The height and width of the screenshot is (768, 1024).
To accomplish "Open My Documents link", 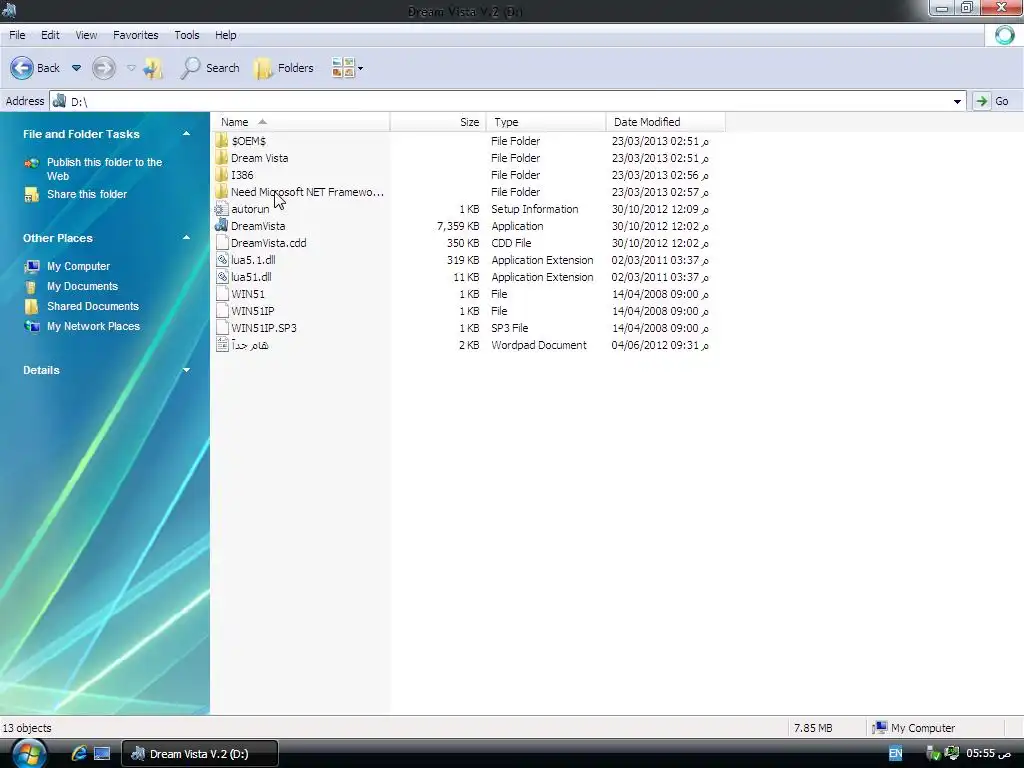I will tap(82, 286).
